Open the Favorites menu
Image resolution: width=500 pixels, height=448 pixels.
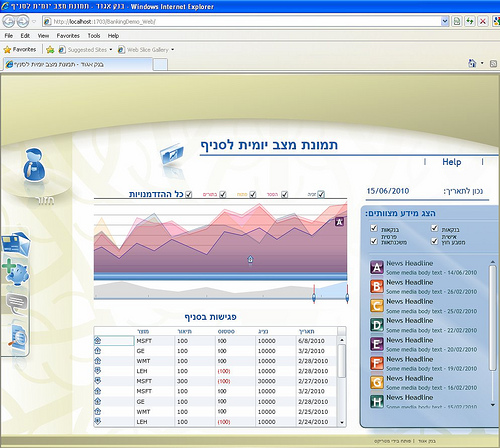point(68,36)
